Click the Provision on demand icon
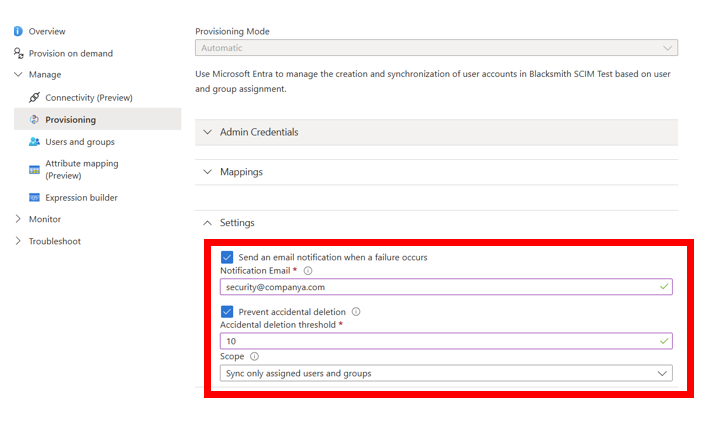This screenshot has width=709, height=426. pos(19,53)
